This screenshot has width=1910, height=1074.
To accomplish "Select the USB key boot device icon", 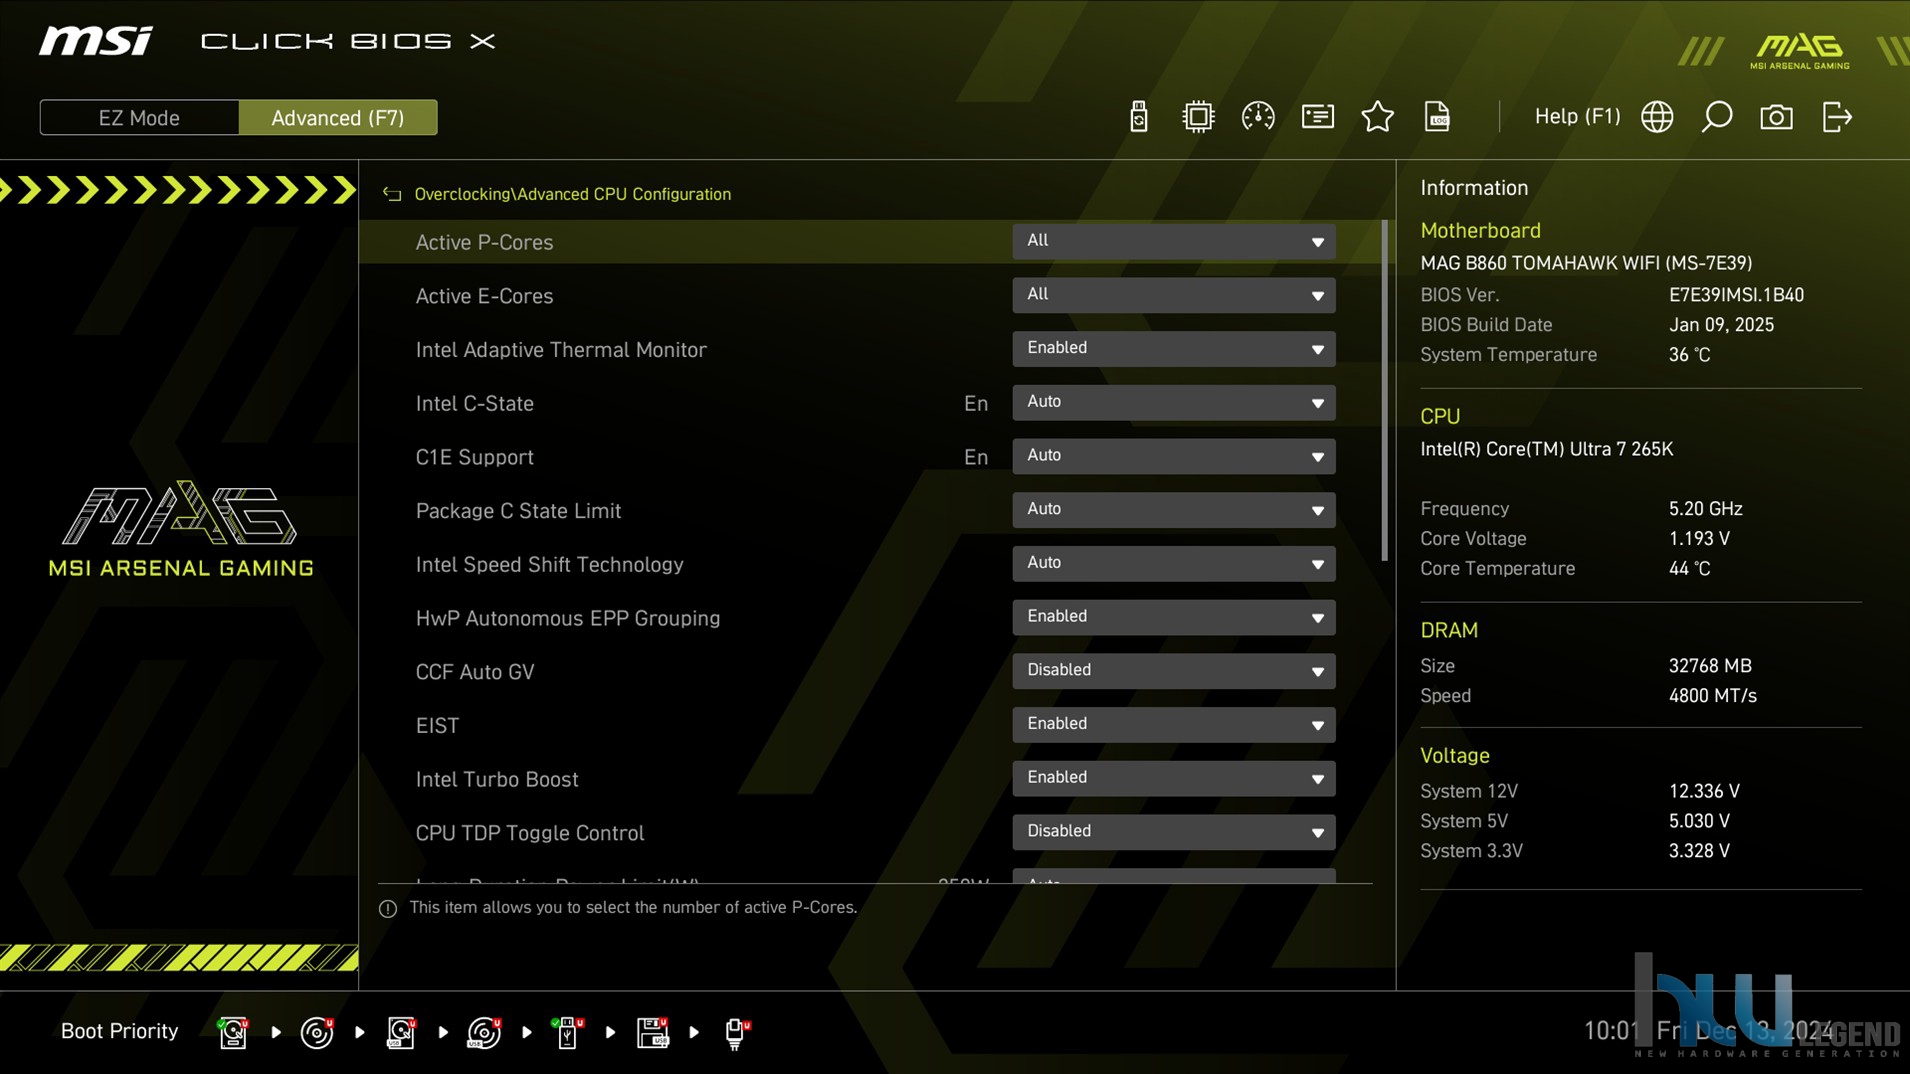I will pyautogui.click(x=568, y=1032).
